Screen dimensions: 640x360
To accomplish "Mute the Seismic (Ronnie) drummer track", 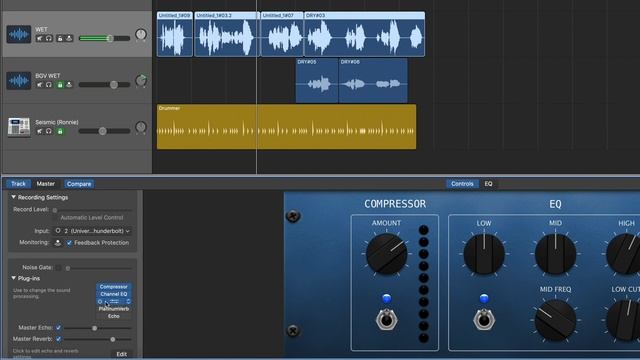I will [x=40, y=131].
